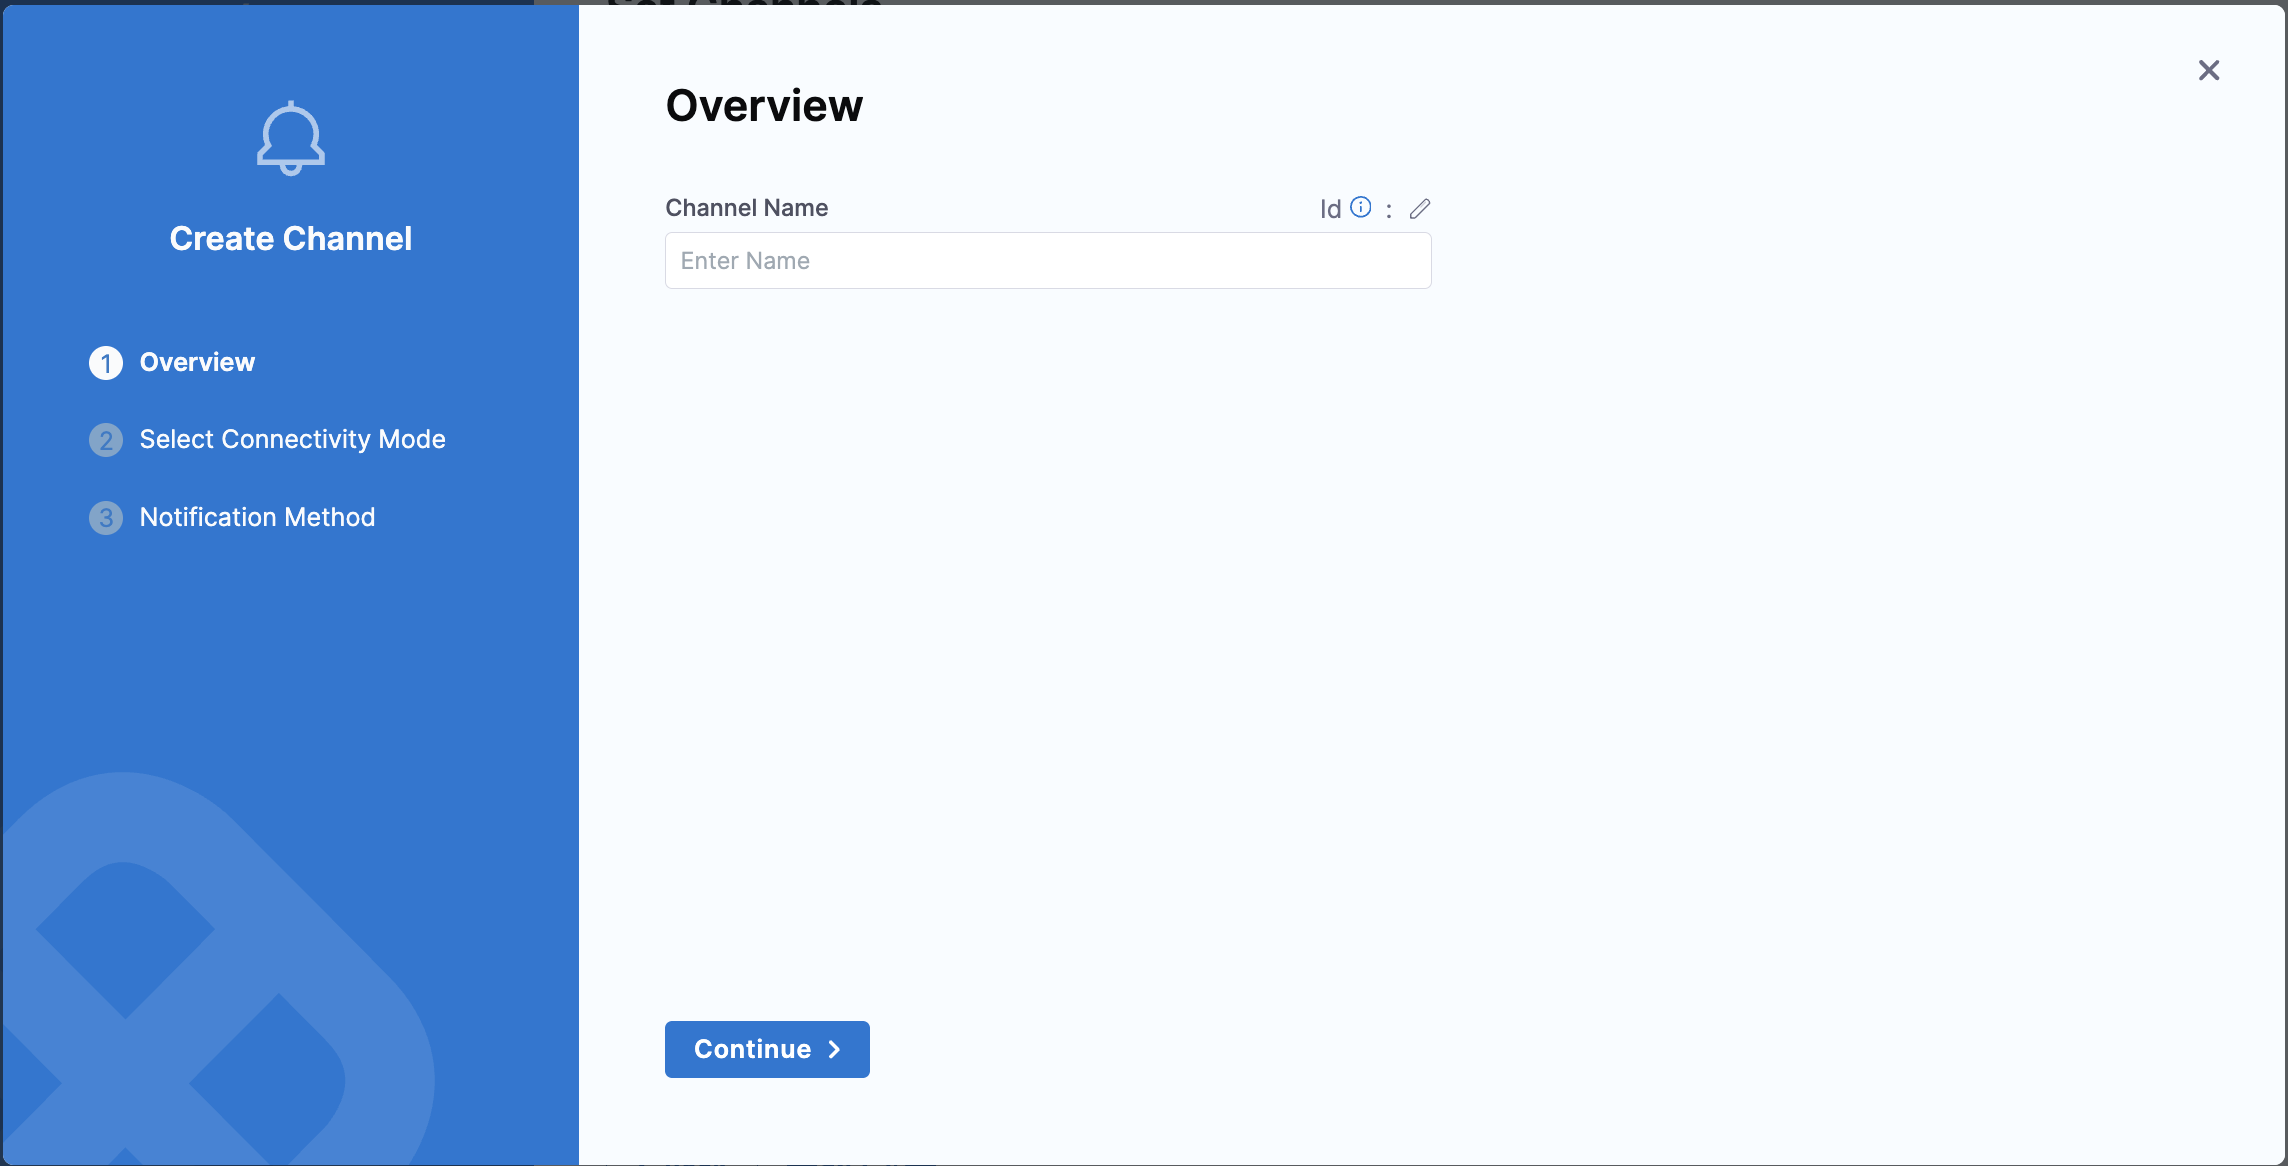The image size is (2288, 1166).
Task: Click the step 2 number circle
Action: pyautogui.click(x=106, y=440)
